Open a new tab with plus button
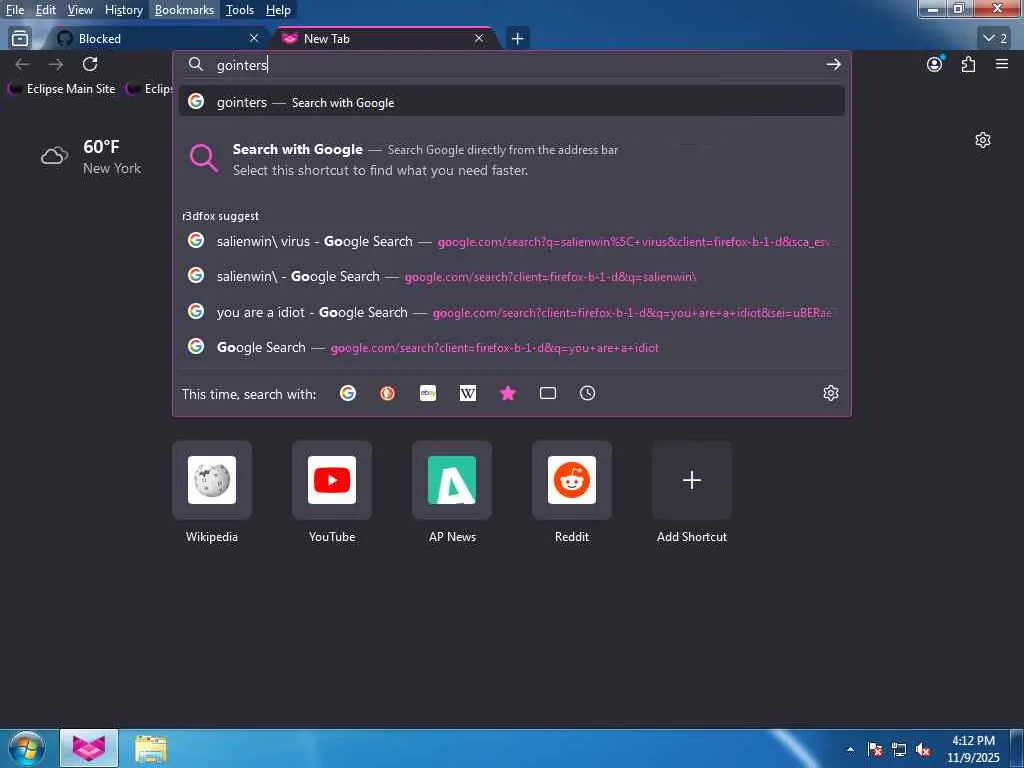This screenshot has width=1024, height=768. 517,39
